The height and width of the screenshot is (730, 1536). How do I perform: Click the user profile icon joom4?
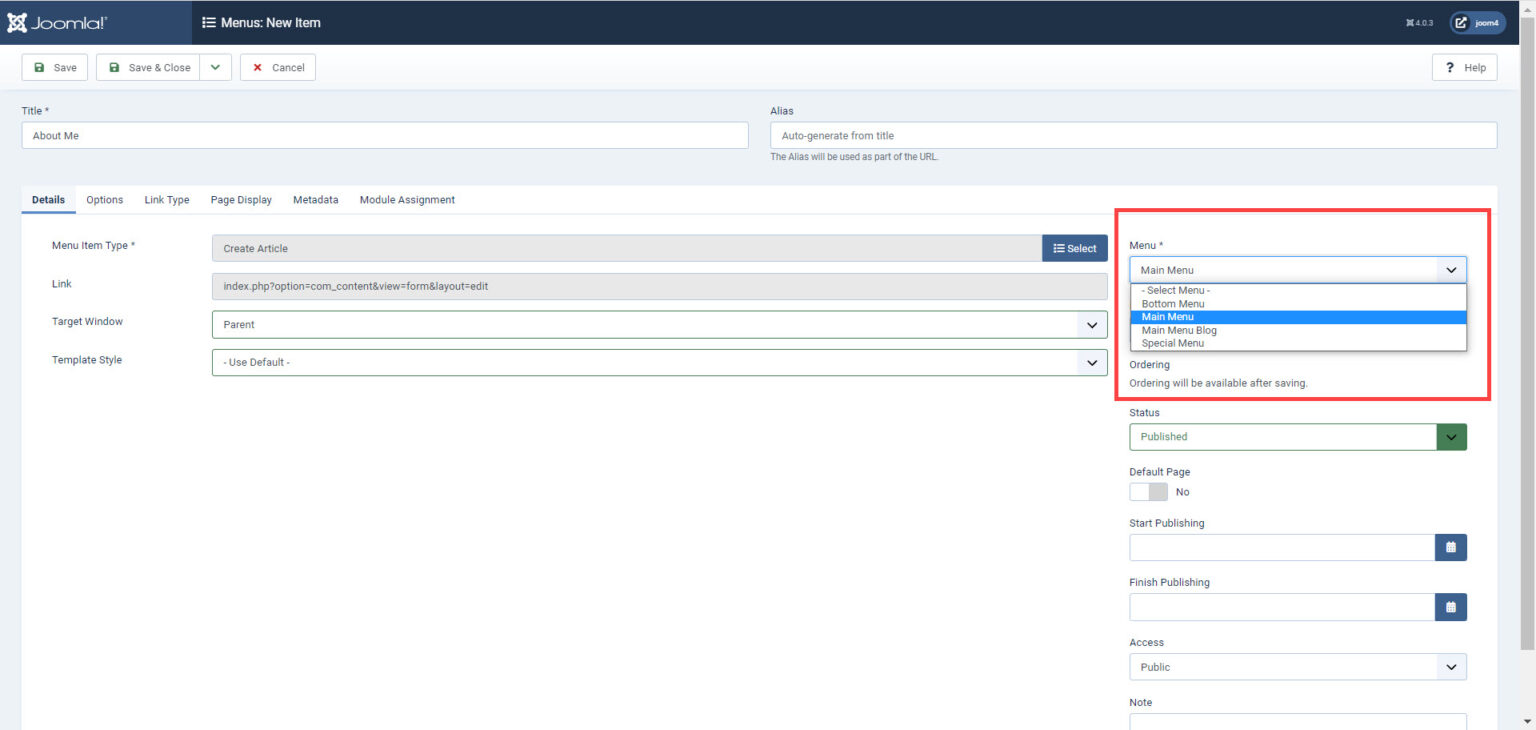(1478, 22)
